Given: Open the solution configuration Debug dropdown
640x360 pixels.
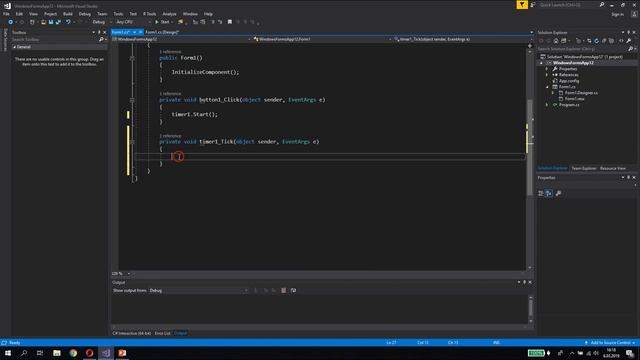Looking at the screenshot, I should coord(101,22).
